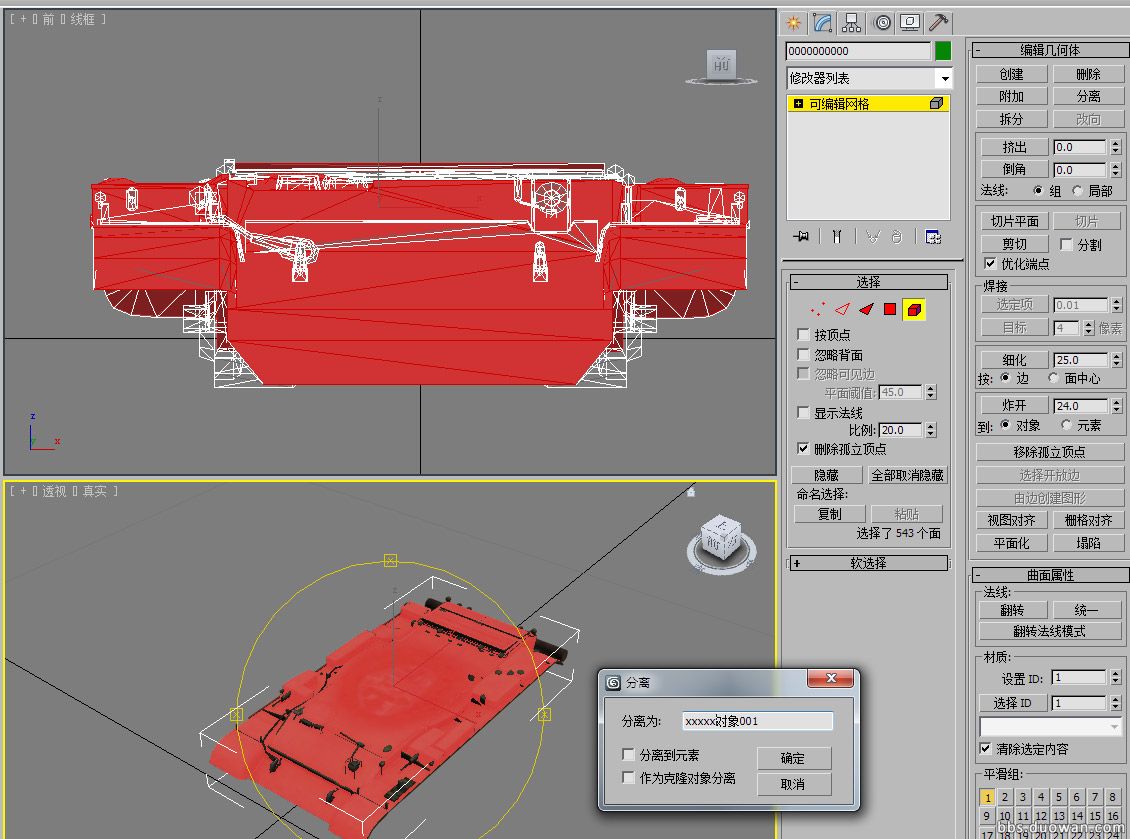
Task: Click Configure Modifier Sets icon
Action: point(933,236)
